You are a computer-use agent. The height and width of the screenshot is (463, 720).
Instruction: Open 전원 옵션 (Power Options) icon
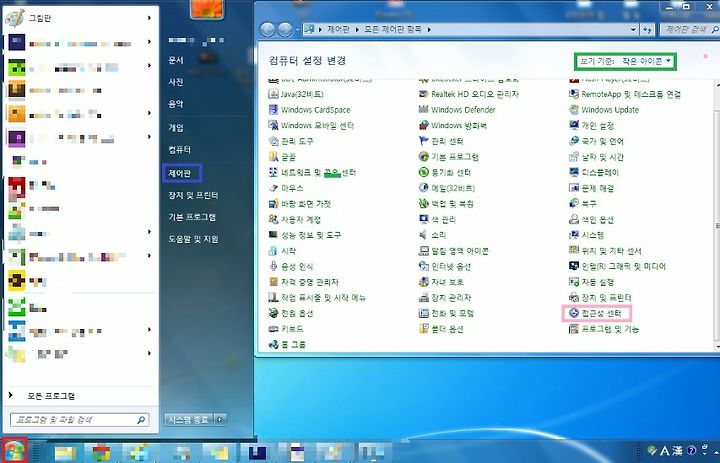(x=273, y=313)
